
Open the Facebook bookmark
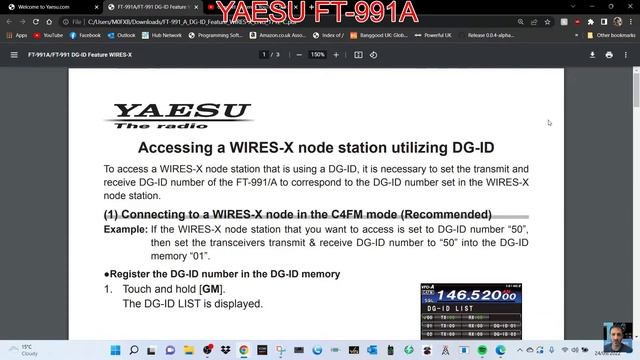(85, 36)
